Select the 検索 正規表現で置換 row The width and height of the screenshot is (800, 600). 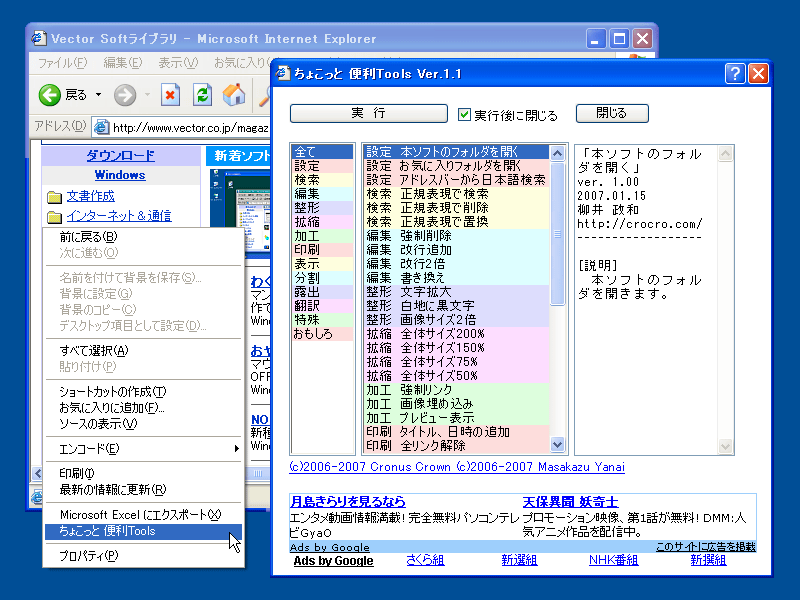pyautogui.click(x=457, y=222)
